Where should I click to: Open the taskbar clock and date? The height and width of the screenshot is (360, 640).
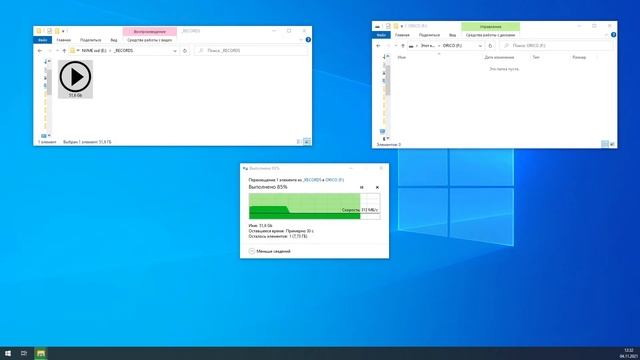click(x=629, y=353)
